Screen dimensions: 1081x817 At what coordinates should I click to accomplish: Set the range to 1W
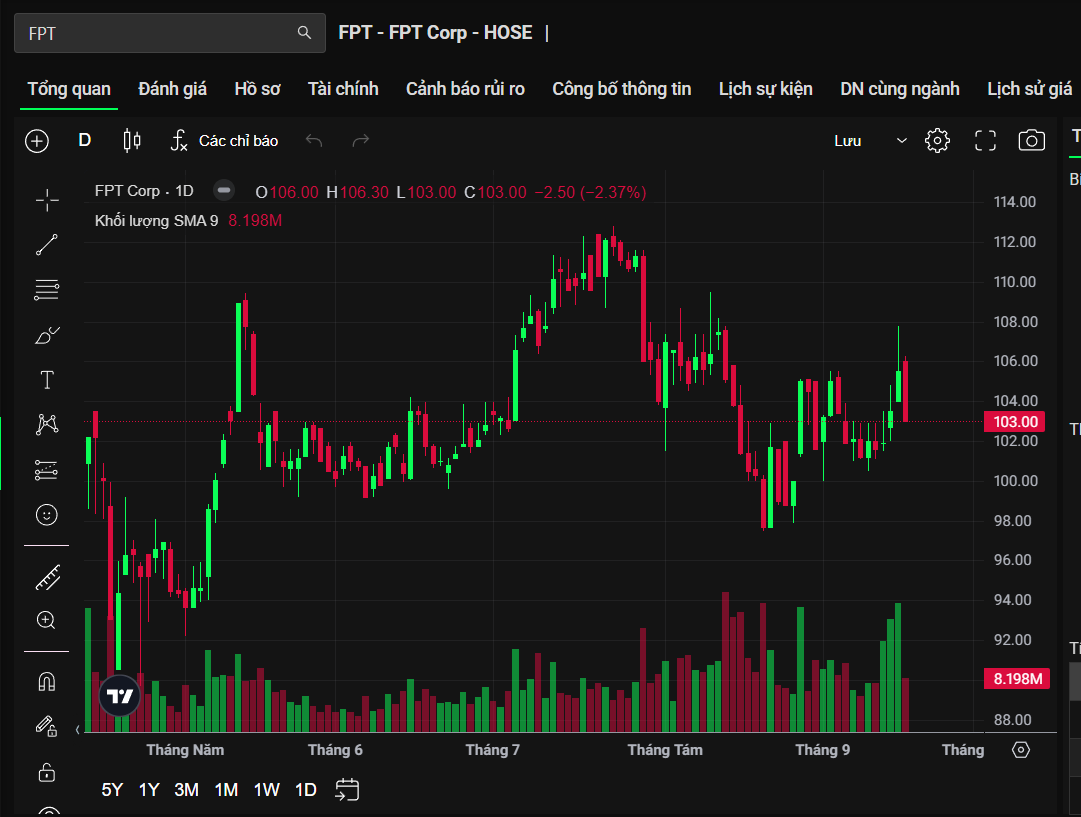click(266, 789)
